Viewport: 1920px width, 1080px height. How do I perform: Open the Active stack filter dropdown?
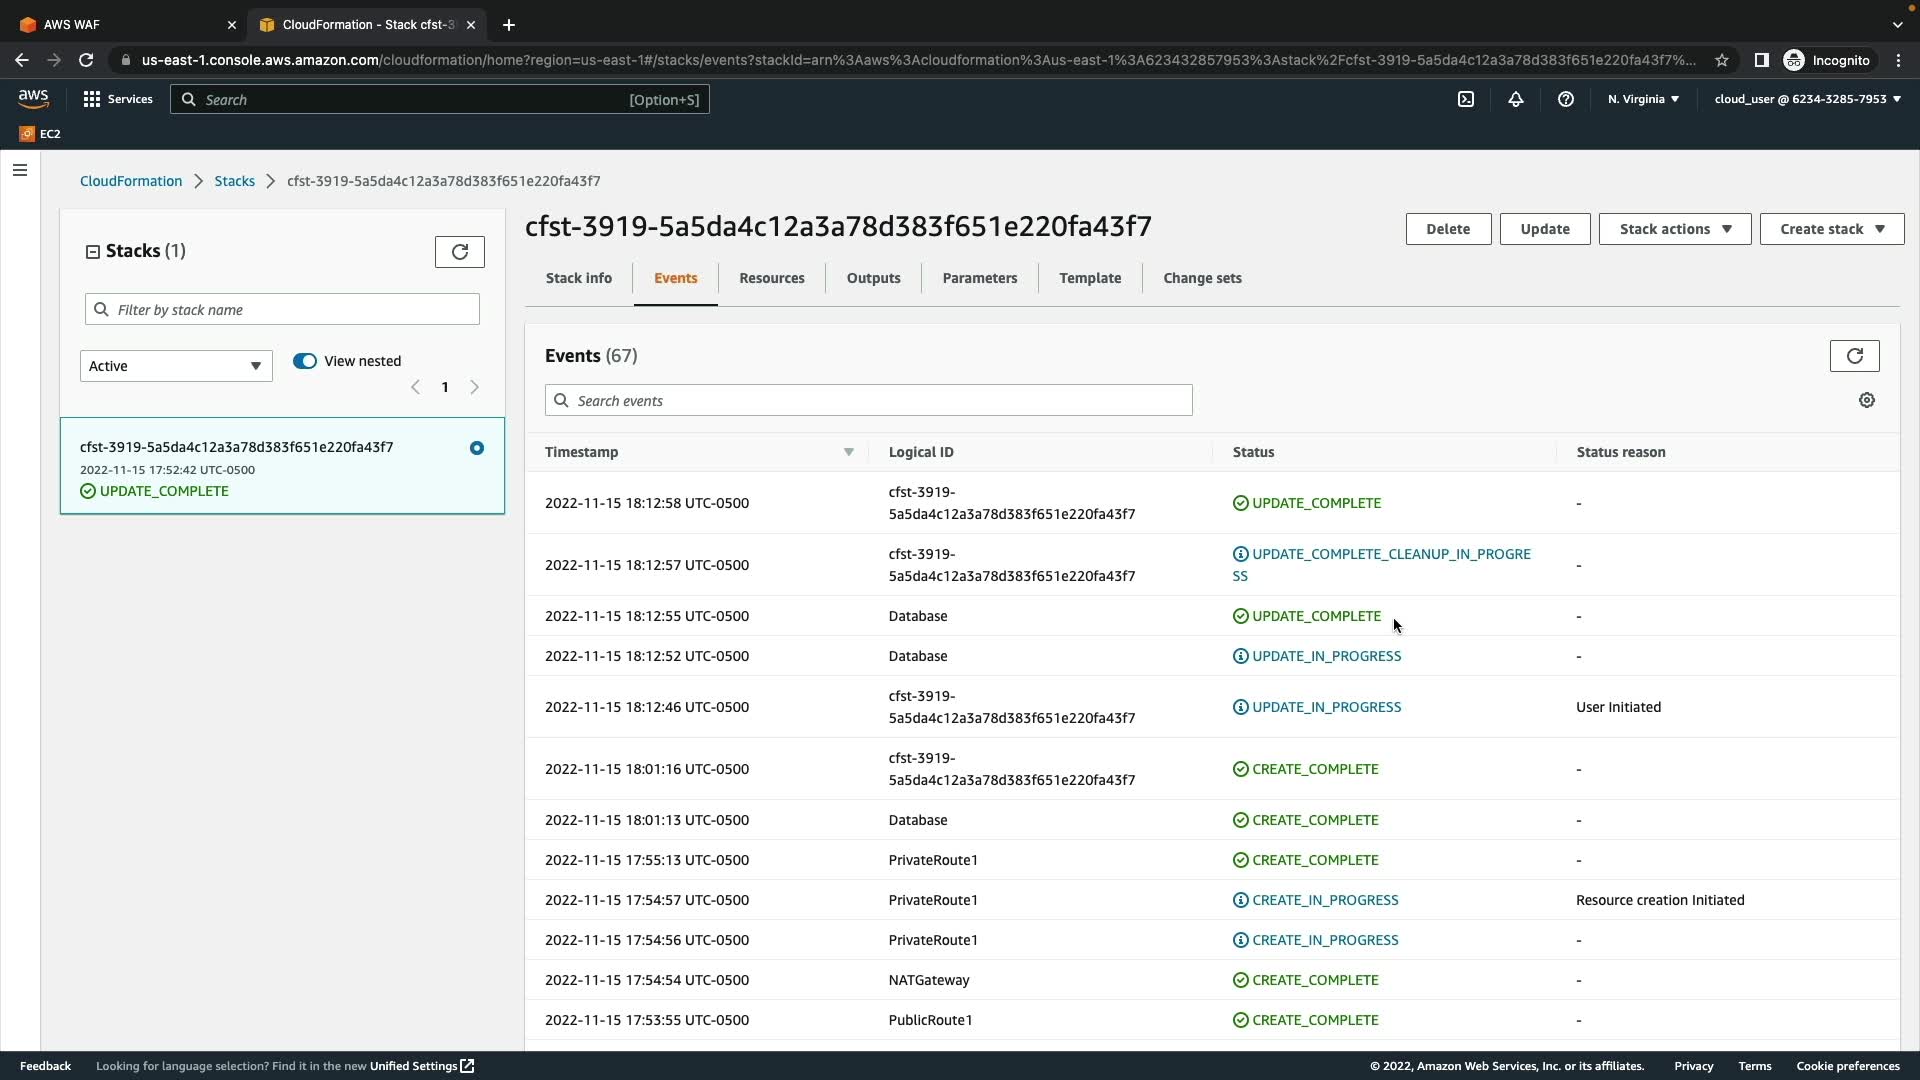click(176, 366)
